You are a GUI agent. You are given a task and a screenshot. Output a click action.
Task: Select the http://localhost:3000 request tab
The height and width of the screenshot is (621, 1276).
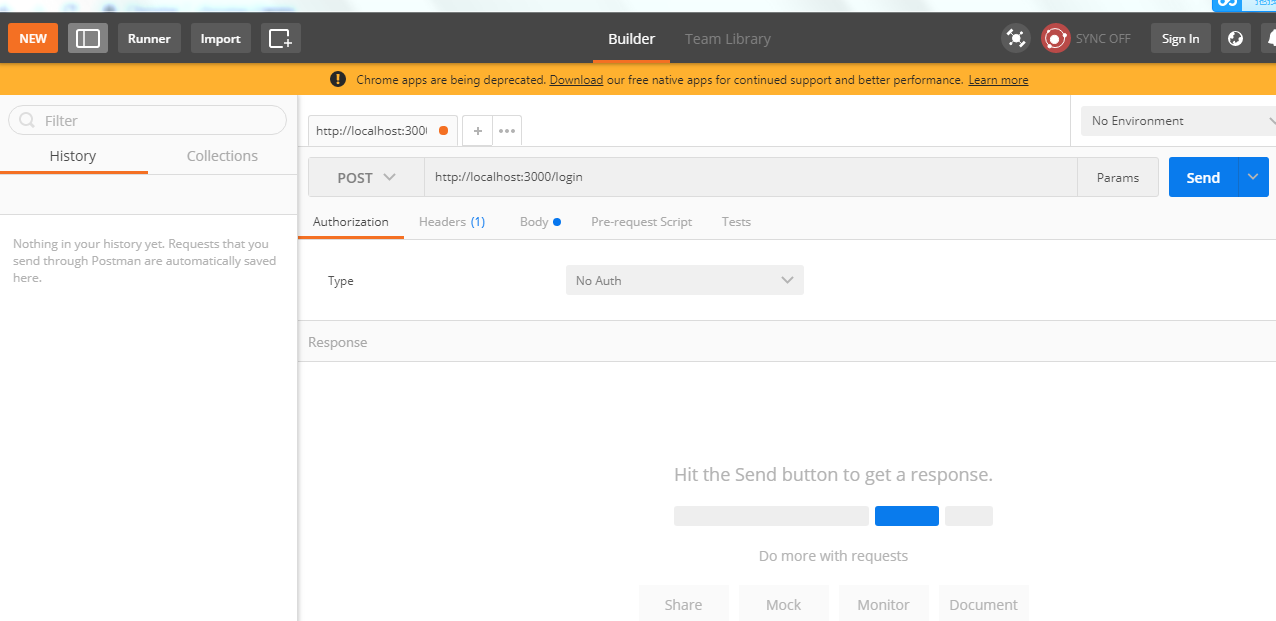tap(382, 131)
